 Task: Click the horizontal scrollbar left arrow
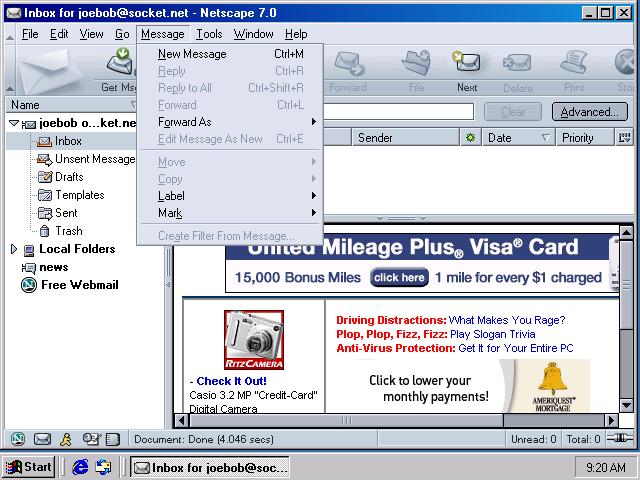(x=182, y=420)
